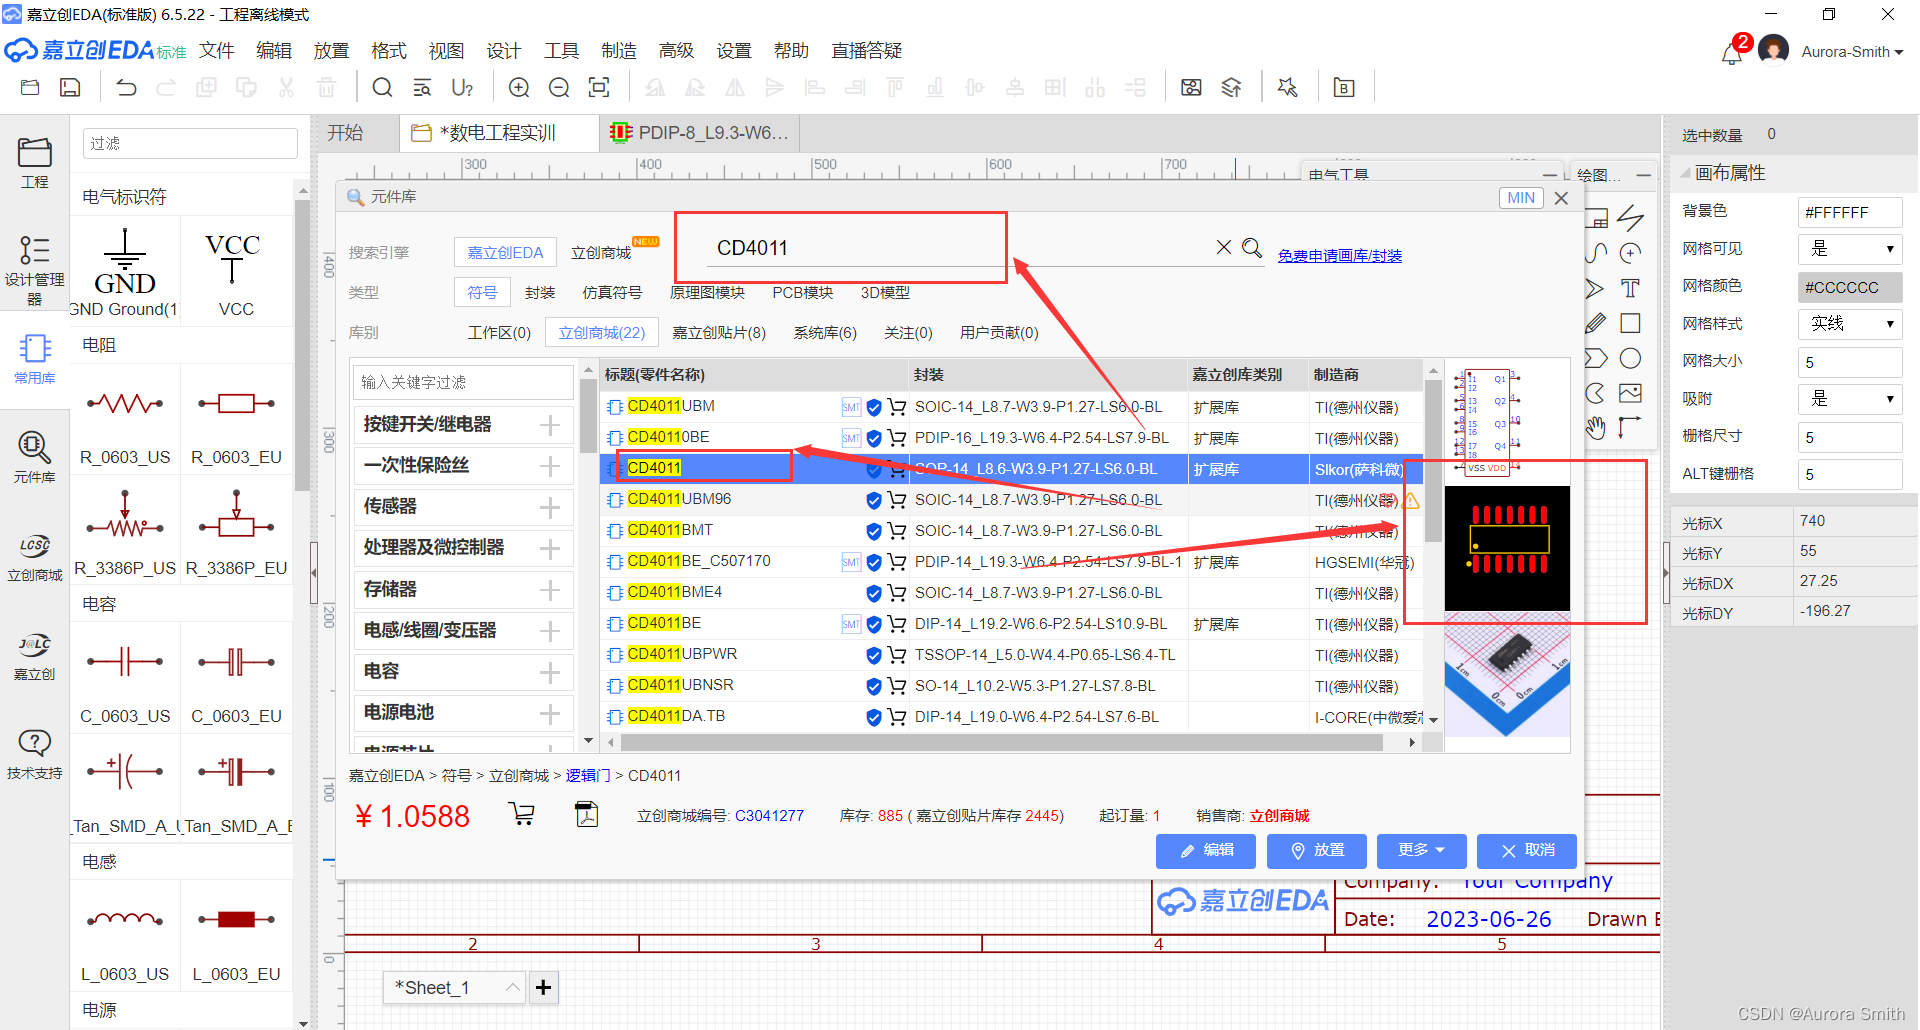The height and width of the screenshot is (1030, 1920).
Task: Click the MIN button of 元件库 dialog
Action: coord(1521,198)
